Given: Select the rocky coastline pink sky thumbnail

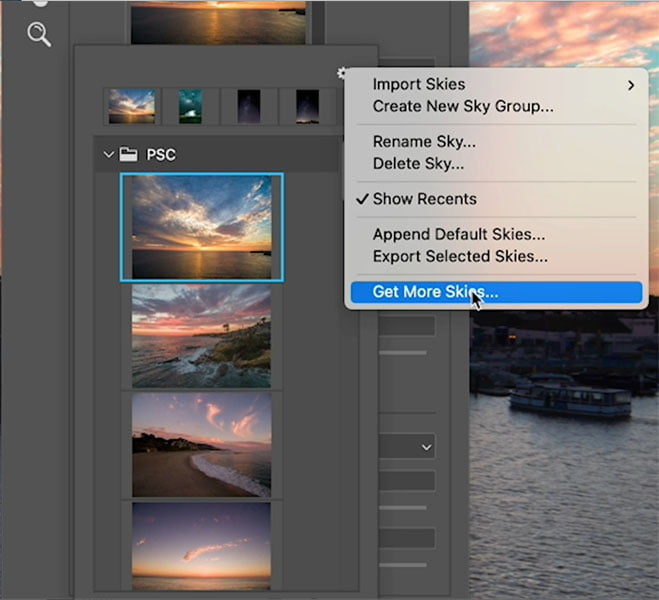Looking at the screenshot, I should click(x=202, y=336).
